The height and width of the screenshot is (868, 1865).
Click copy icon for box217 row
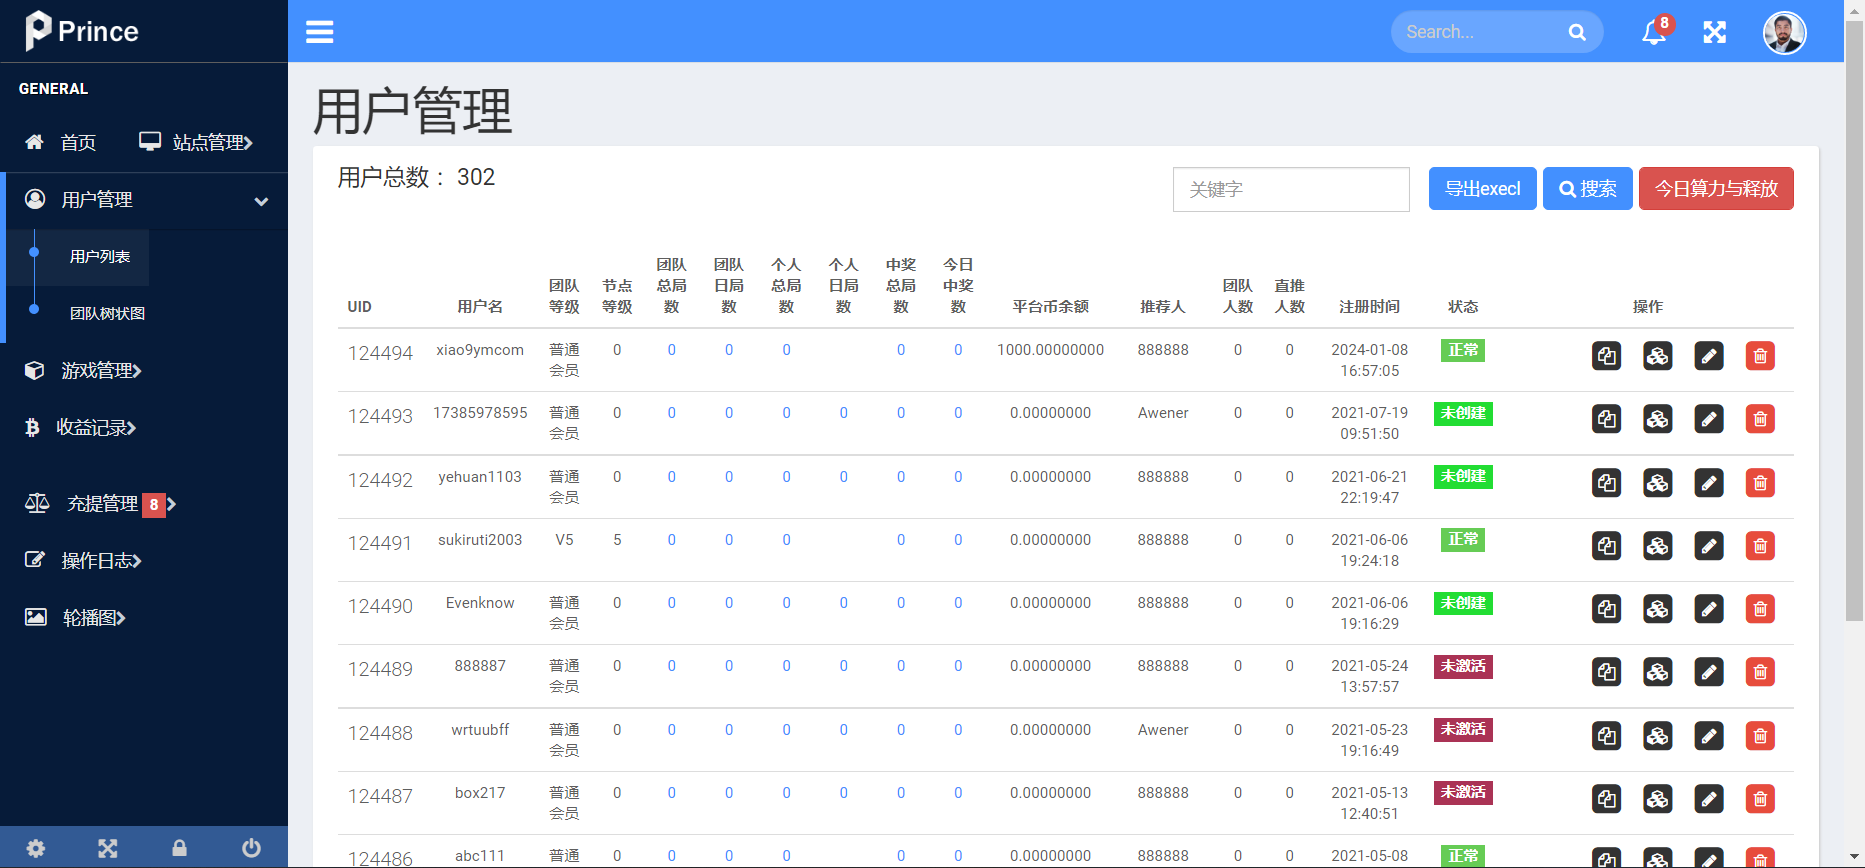1607,799
